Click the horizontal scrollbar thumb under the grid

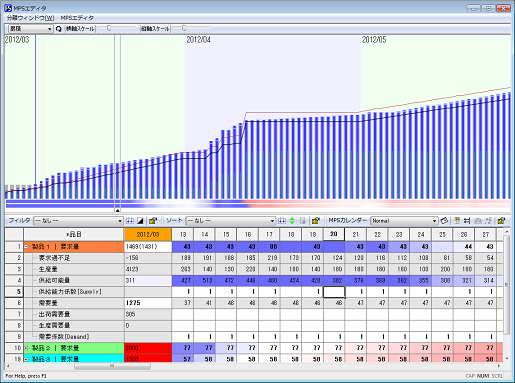[x=112, y=366]
